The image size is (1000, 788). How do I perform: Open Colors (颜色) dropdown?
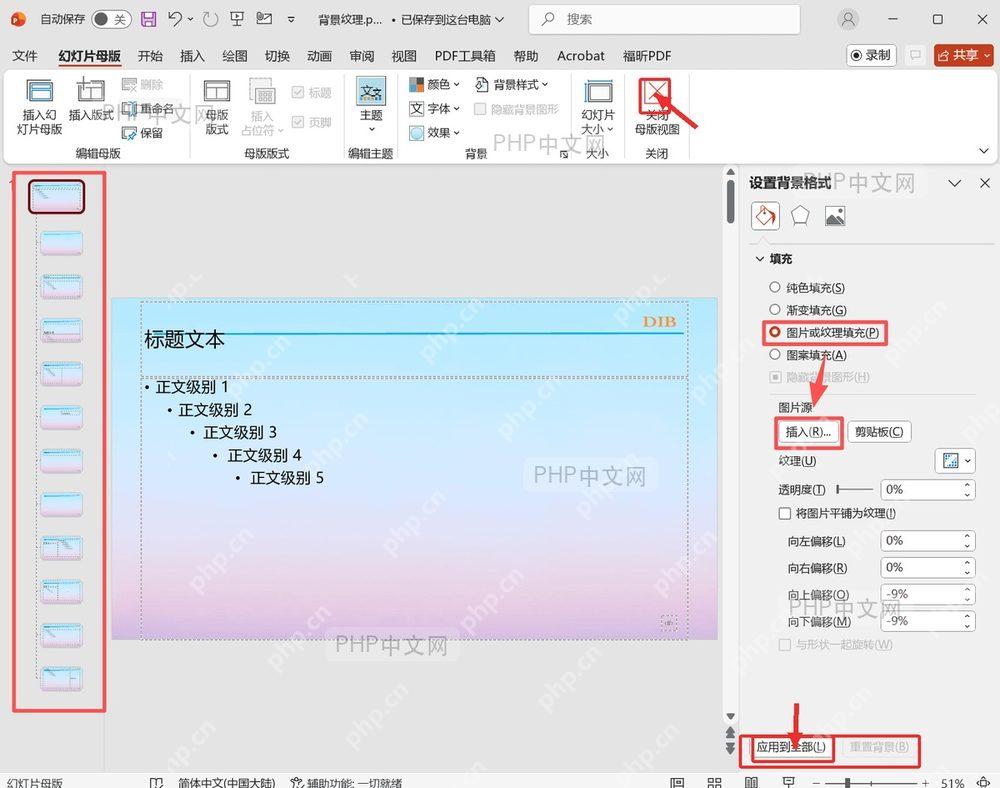click(x=434, y=84)
